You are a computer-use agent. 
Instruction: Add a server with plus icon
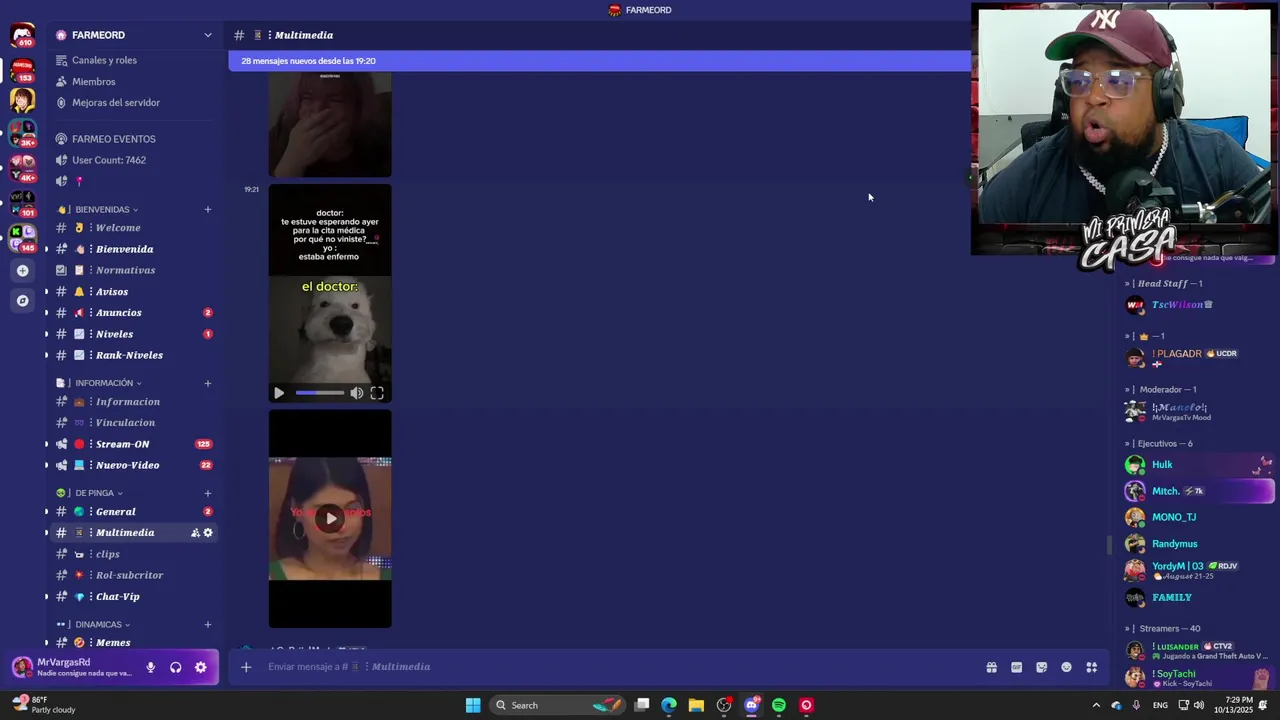(x=22, y=270)
